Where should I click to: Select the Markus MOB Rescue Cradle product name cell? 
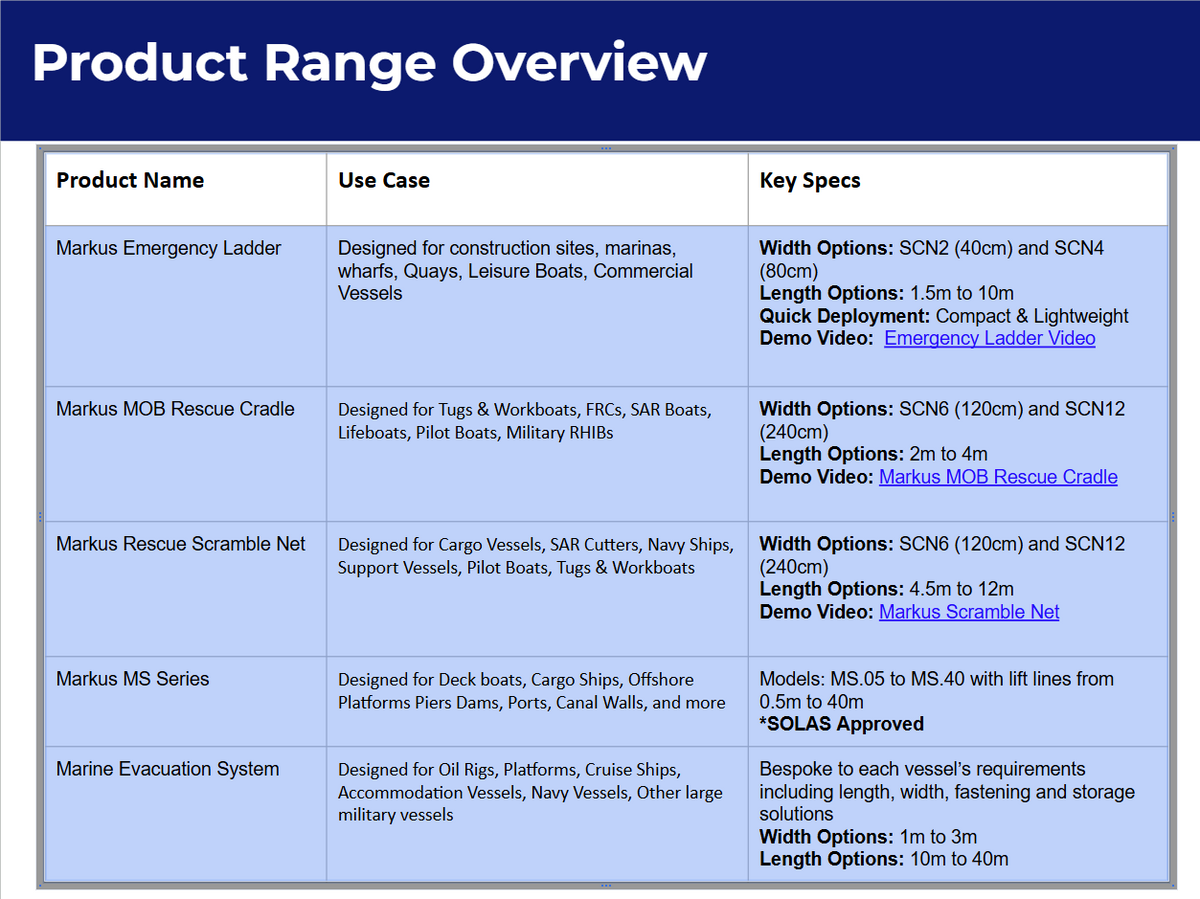(x=186, y=454)
